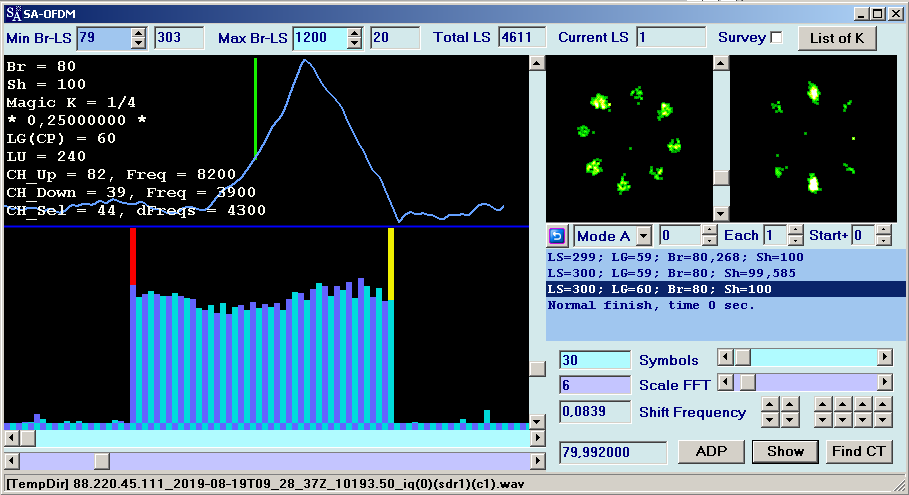Click spectrum graph vertical scrollbar up arrow
Viewport: 909px width, 495px height.
537,63
